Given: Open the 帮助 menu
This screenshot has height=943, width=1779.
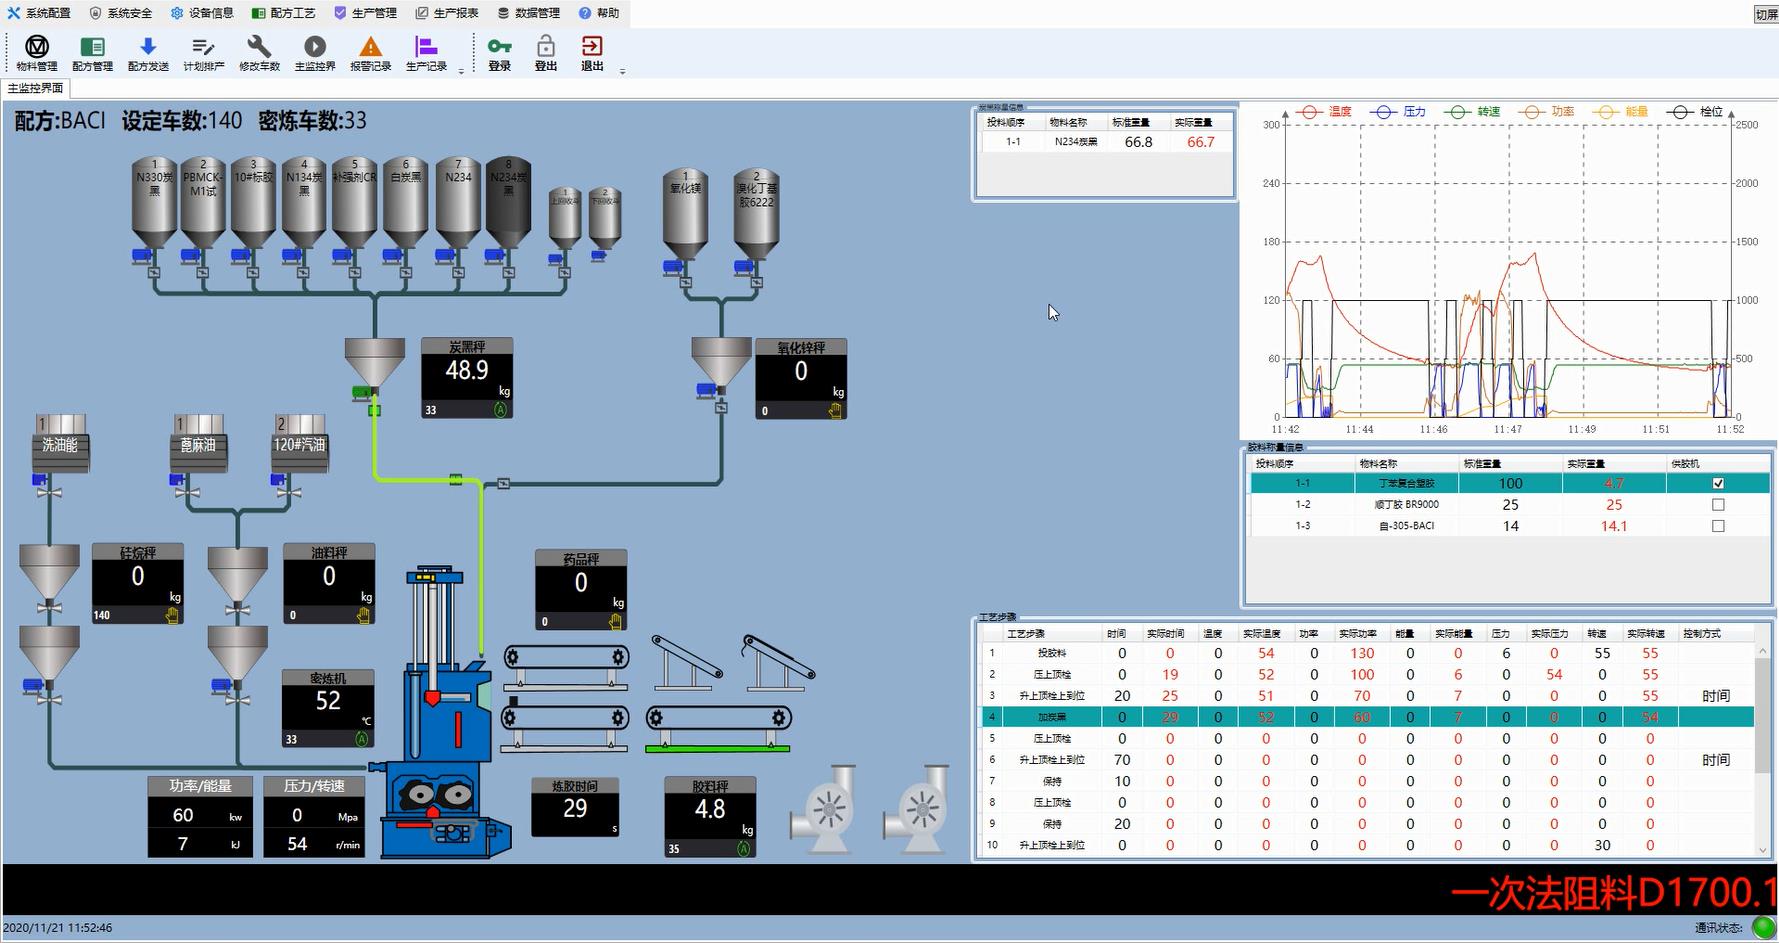Looking at the screenshot, I should (599, 13).
